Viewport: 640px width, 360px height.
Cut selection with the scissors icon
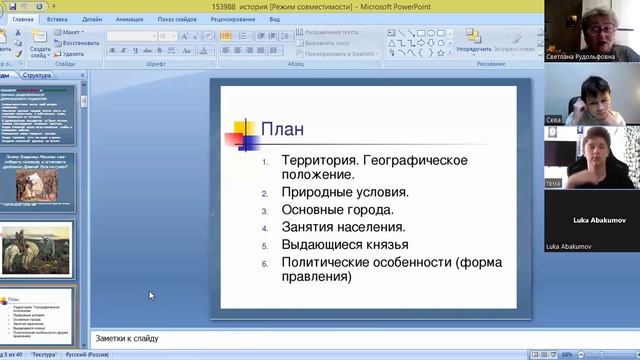[18, 33]
